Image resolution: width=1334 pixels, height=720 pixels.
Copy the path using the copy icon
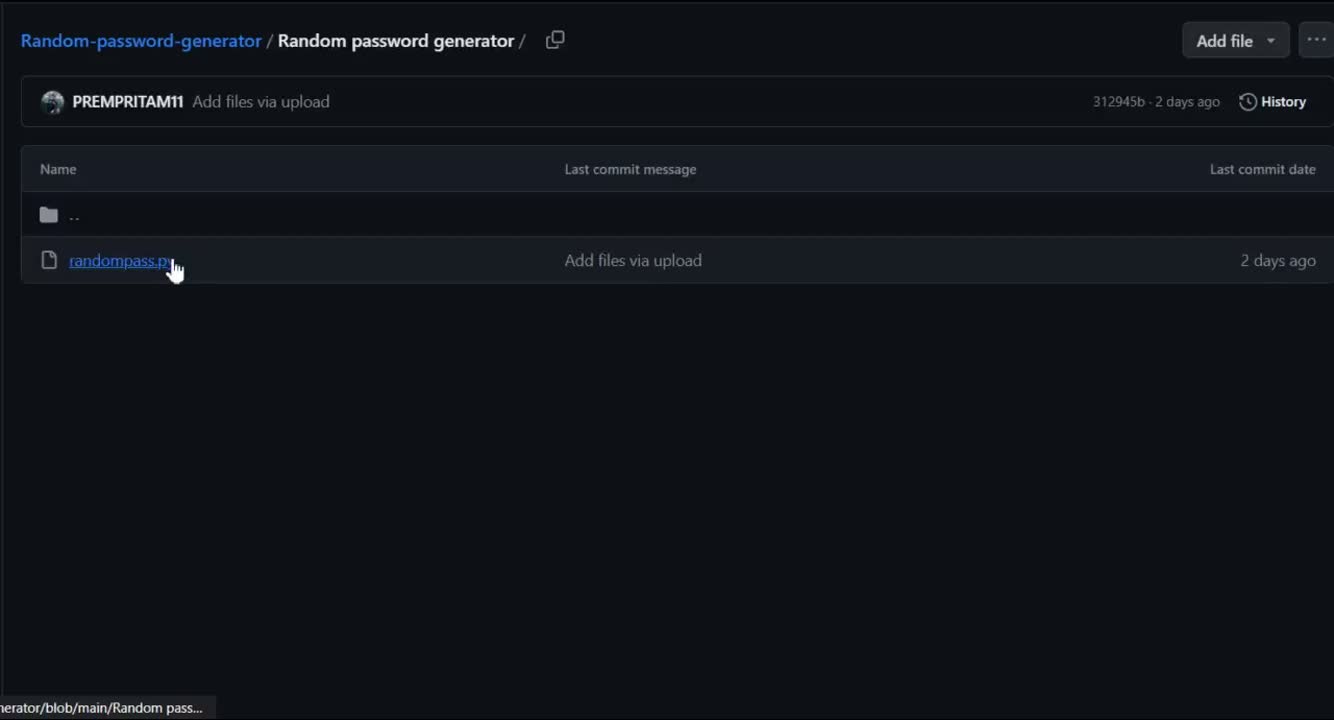tap(555, 40)
